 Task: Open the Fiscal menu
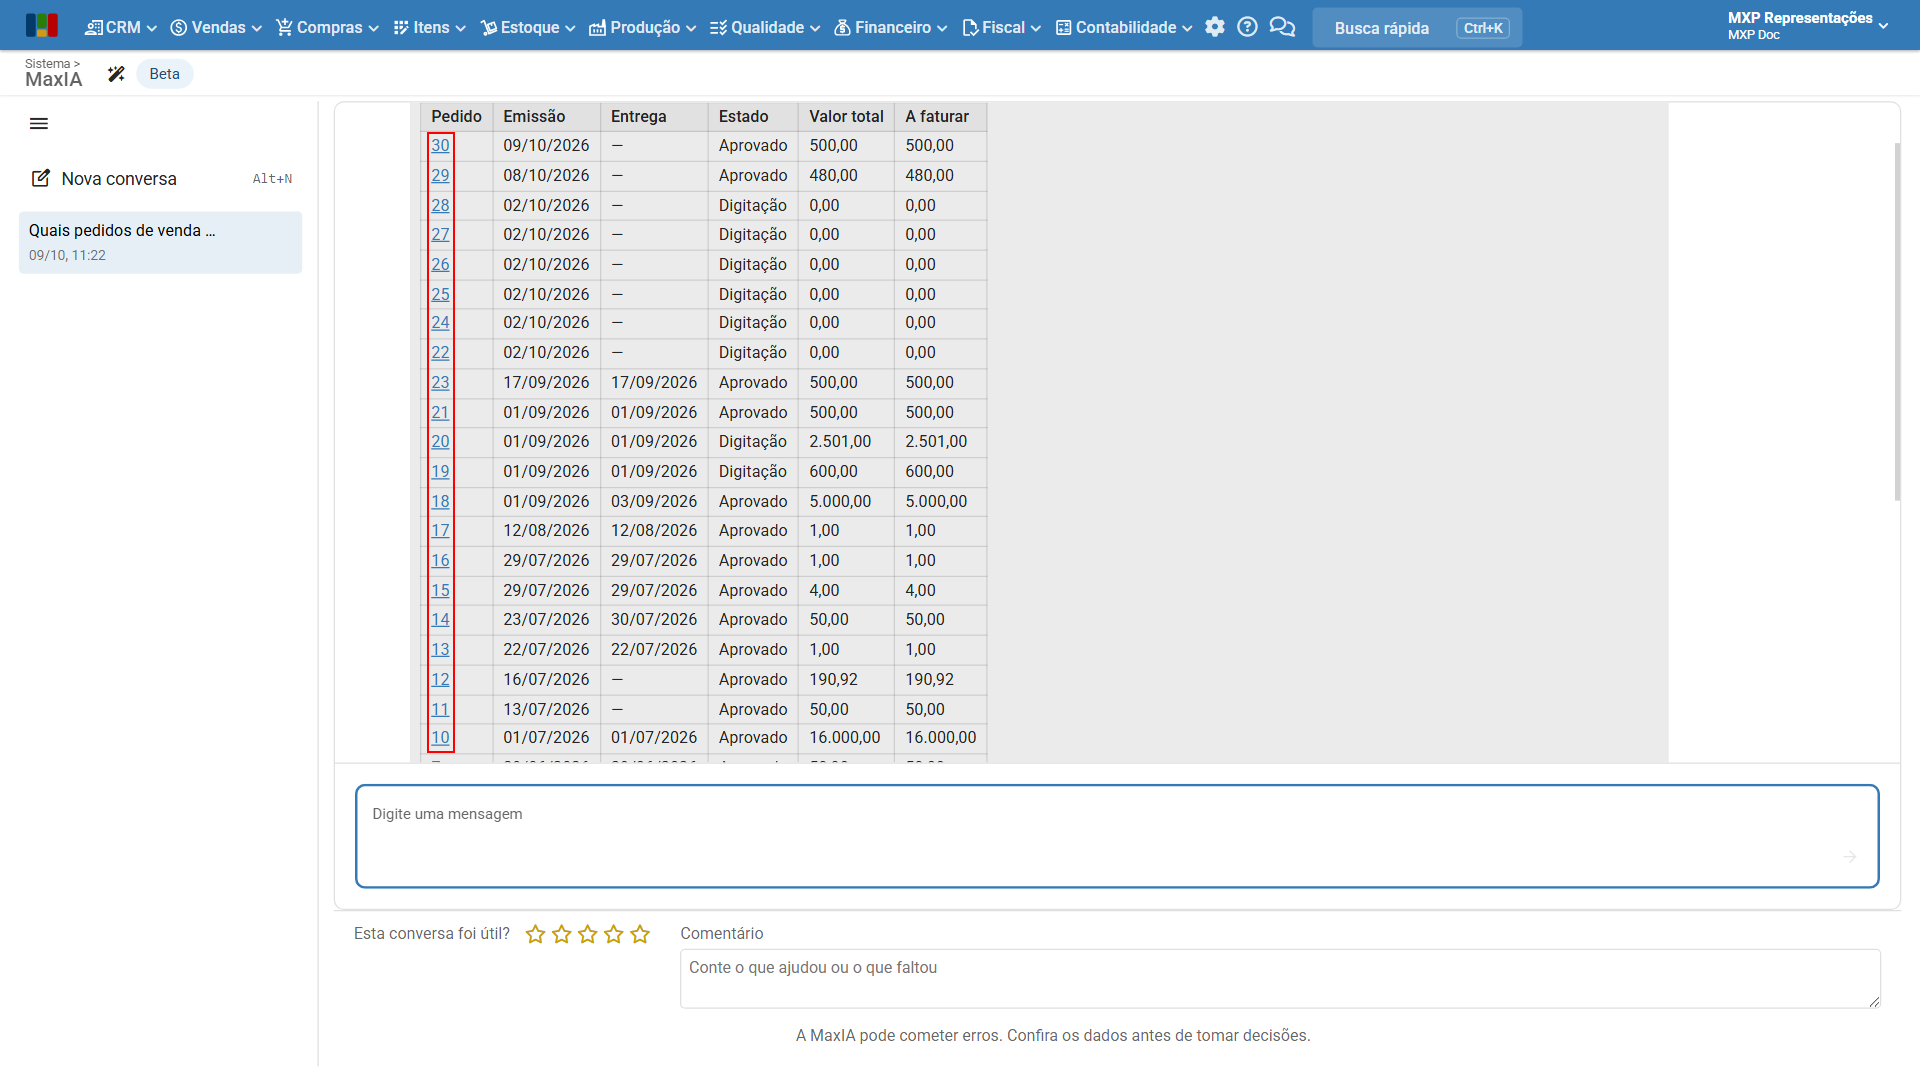click(x=1001, y=27)
